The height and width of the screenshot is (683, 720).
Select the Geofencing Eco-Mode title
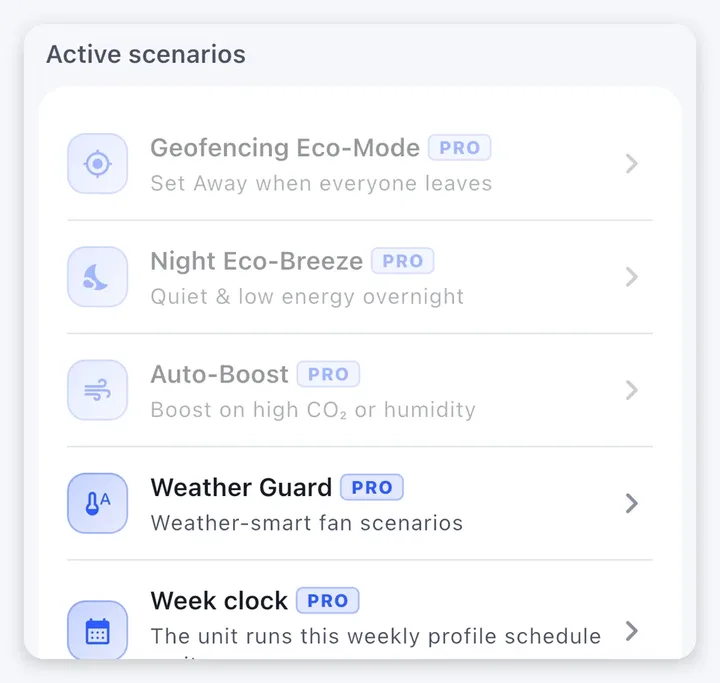click(x=285, y=148)
